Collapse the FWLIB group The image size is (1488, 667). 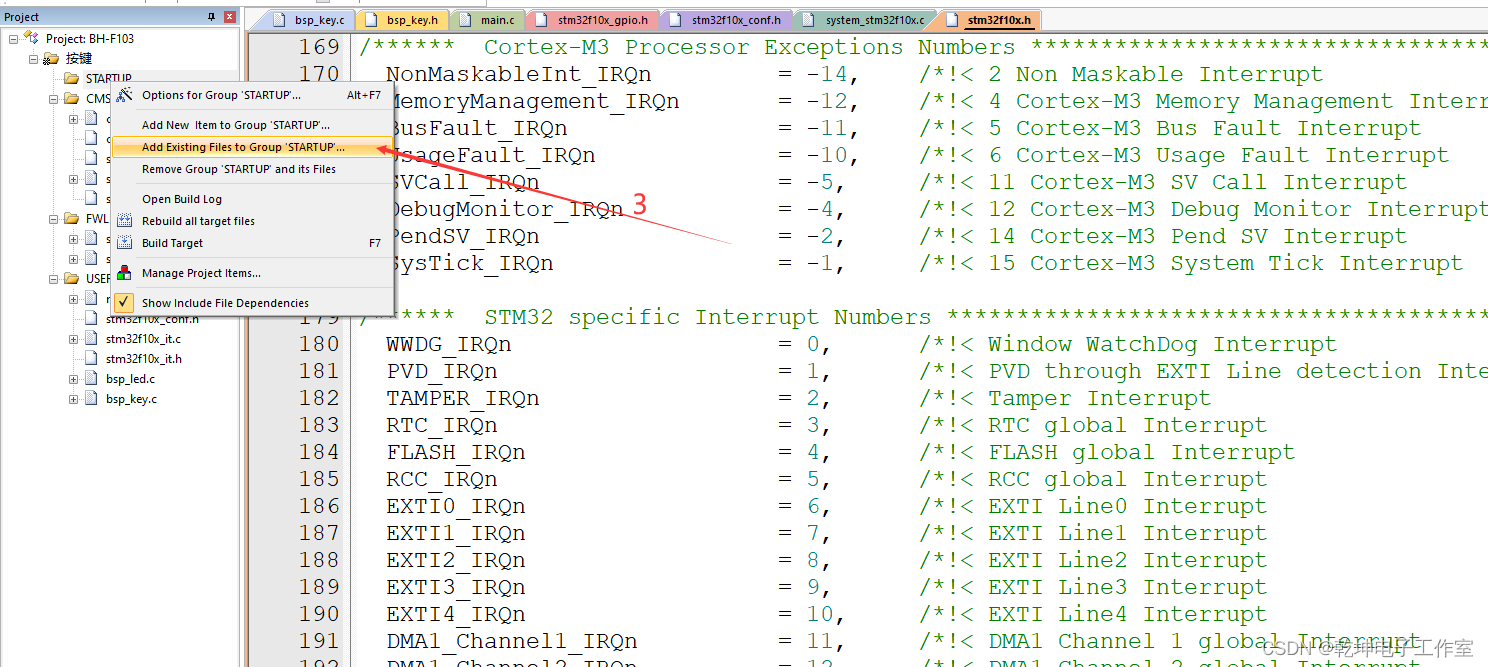click(x=53, y=219)
